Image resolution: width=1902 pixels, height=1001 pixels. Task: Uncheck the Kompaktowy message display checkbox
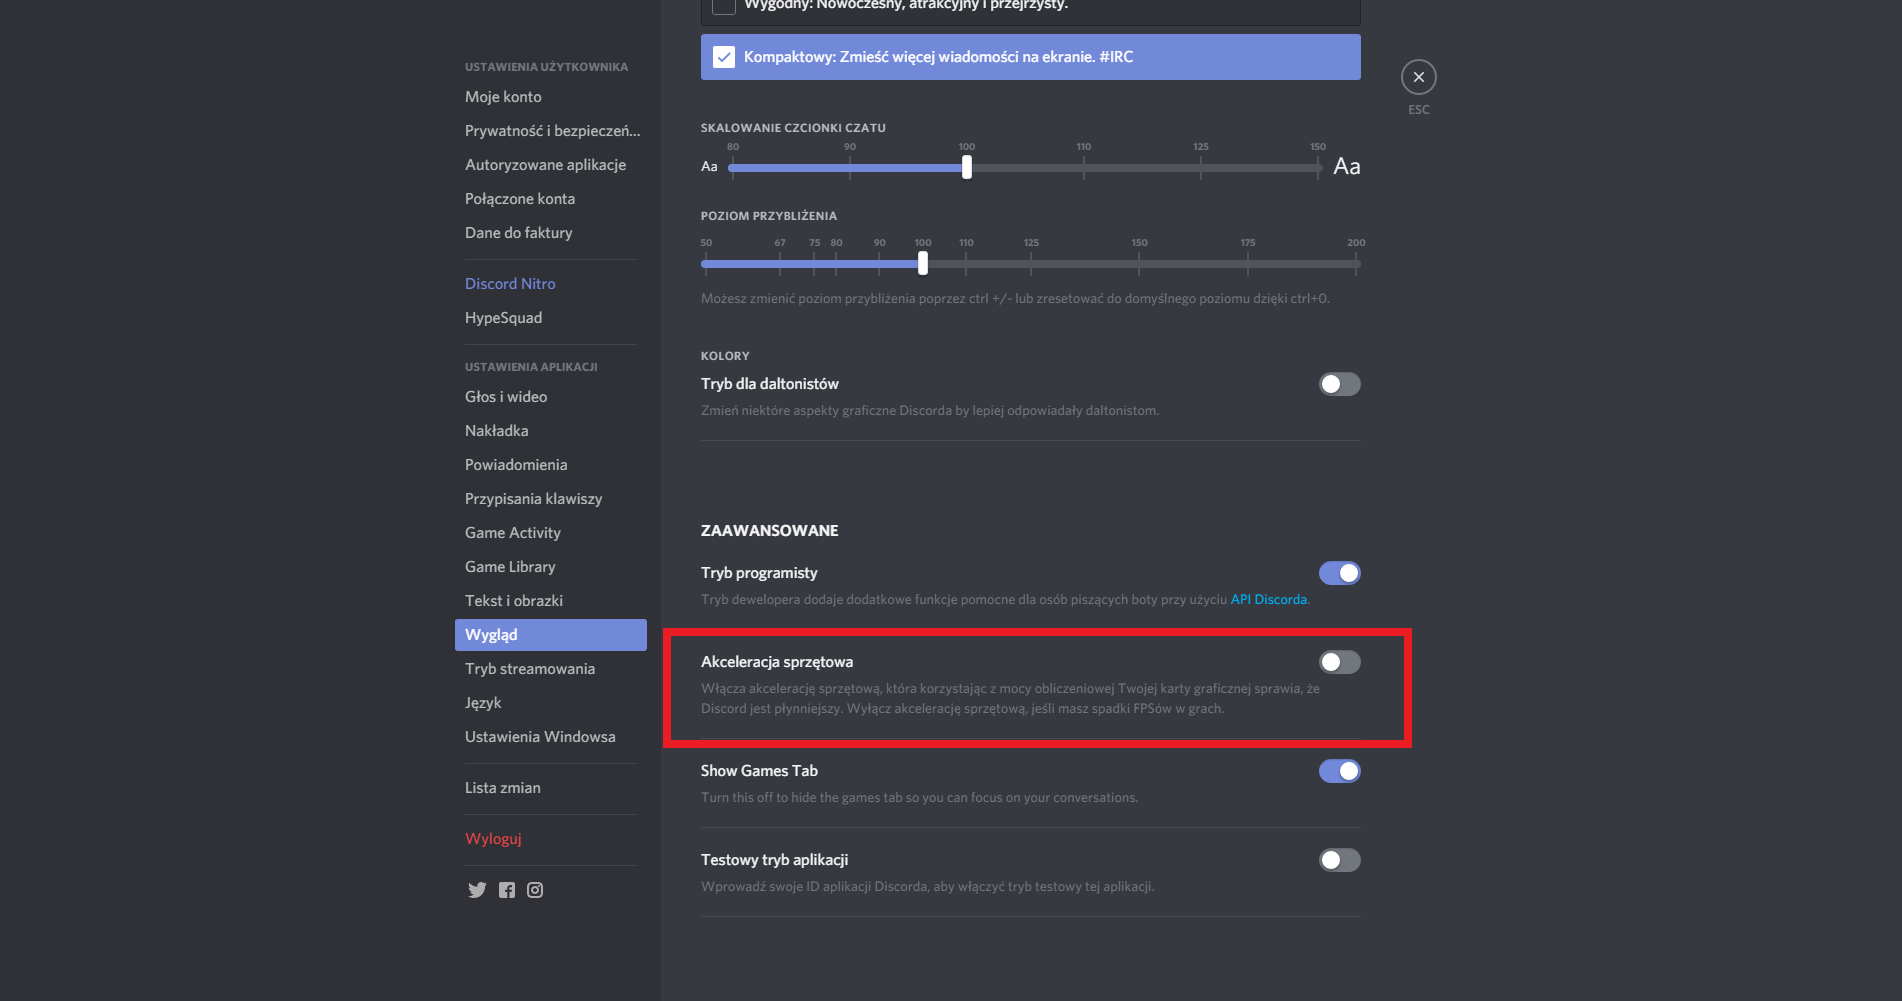724,57
